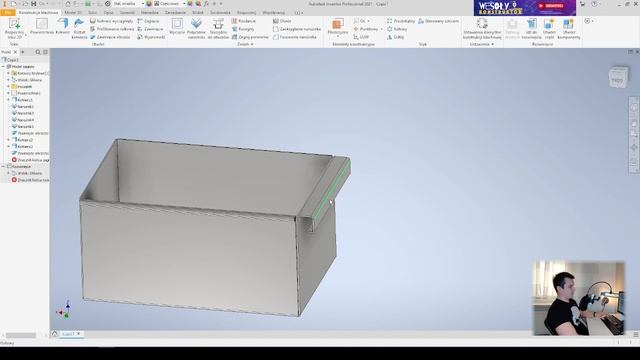
Task: Open the browser search icon
Action: pos(38,52)
